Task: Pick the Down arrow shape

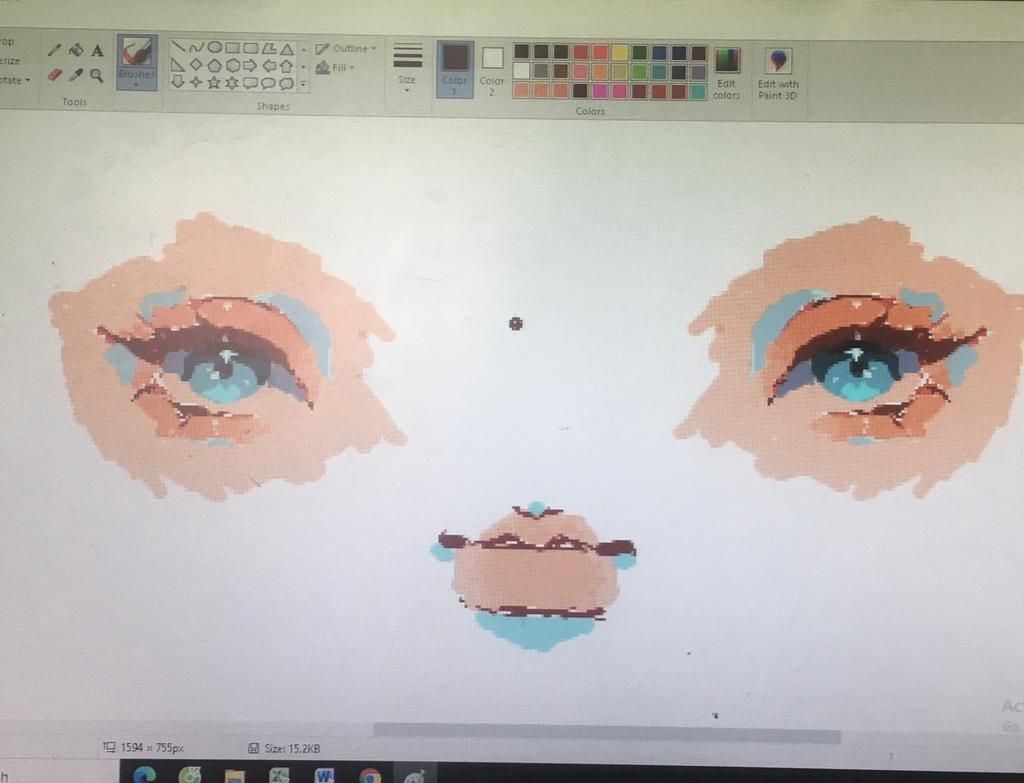Action: (x=177, y=81)
